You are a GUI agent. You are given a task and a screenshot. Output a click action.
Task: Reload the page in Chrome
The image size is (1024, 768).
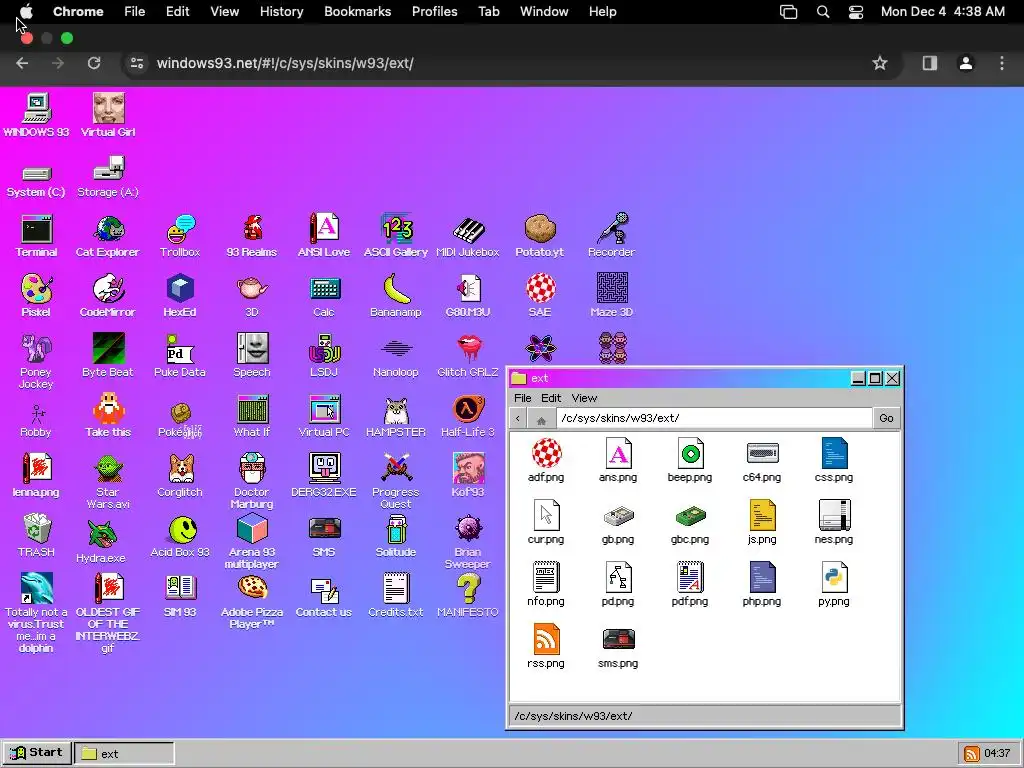[x=94, y=63]
